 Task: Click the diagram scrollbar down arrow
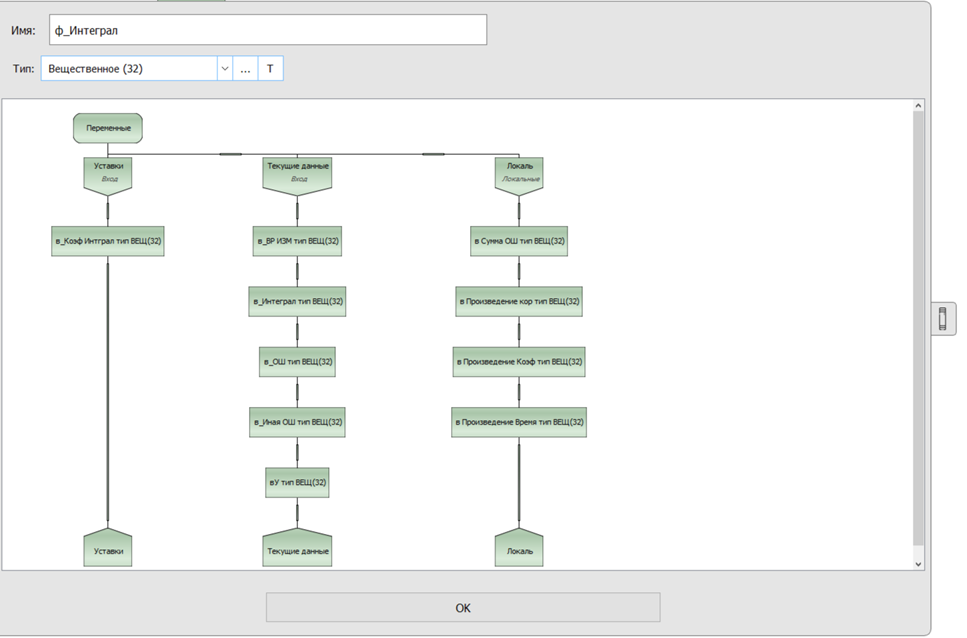tap(919, 564)
